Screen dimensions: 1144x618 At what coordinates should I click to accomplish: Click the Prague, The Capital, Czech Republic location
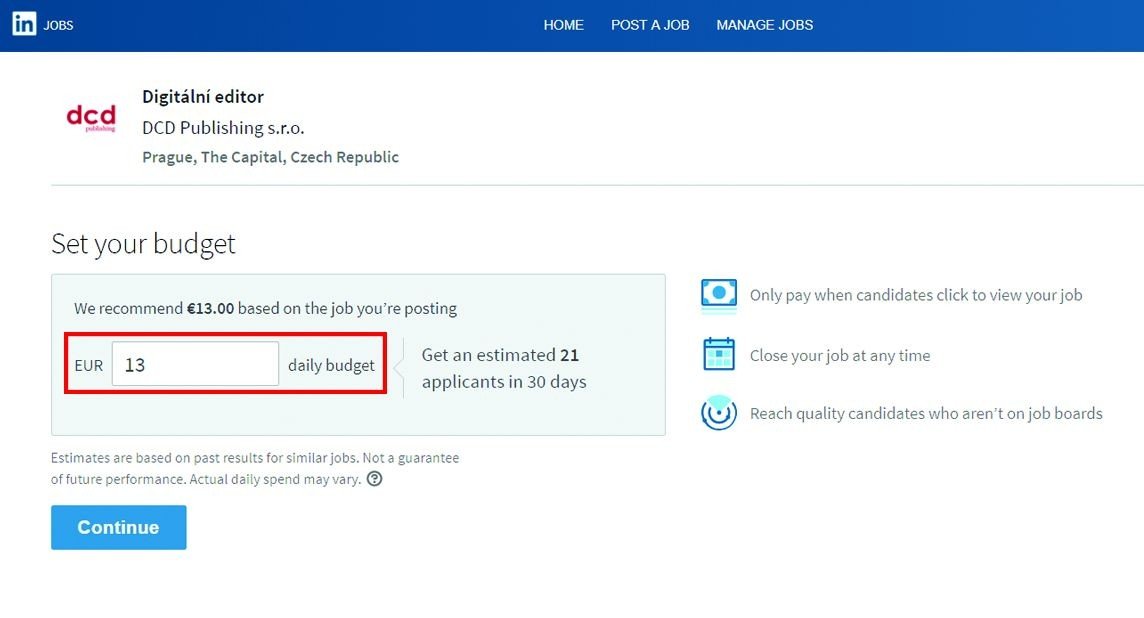[x=270, y=157]
